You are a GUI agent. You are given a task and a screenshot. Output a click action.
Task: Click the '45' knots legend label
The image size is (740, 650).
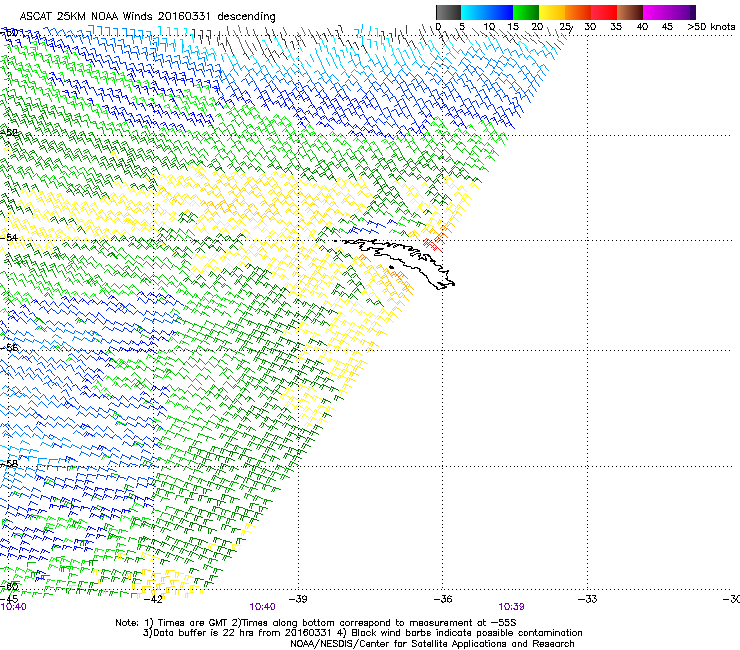(x=667, y=27)
